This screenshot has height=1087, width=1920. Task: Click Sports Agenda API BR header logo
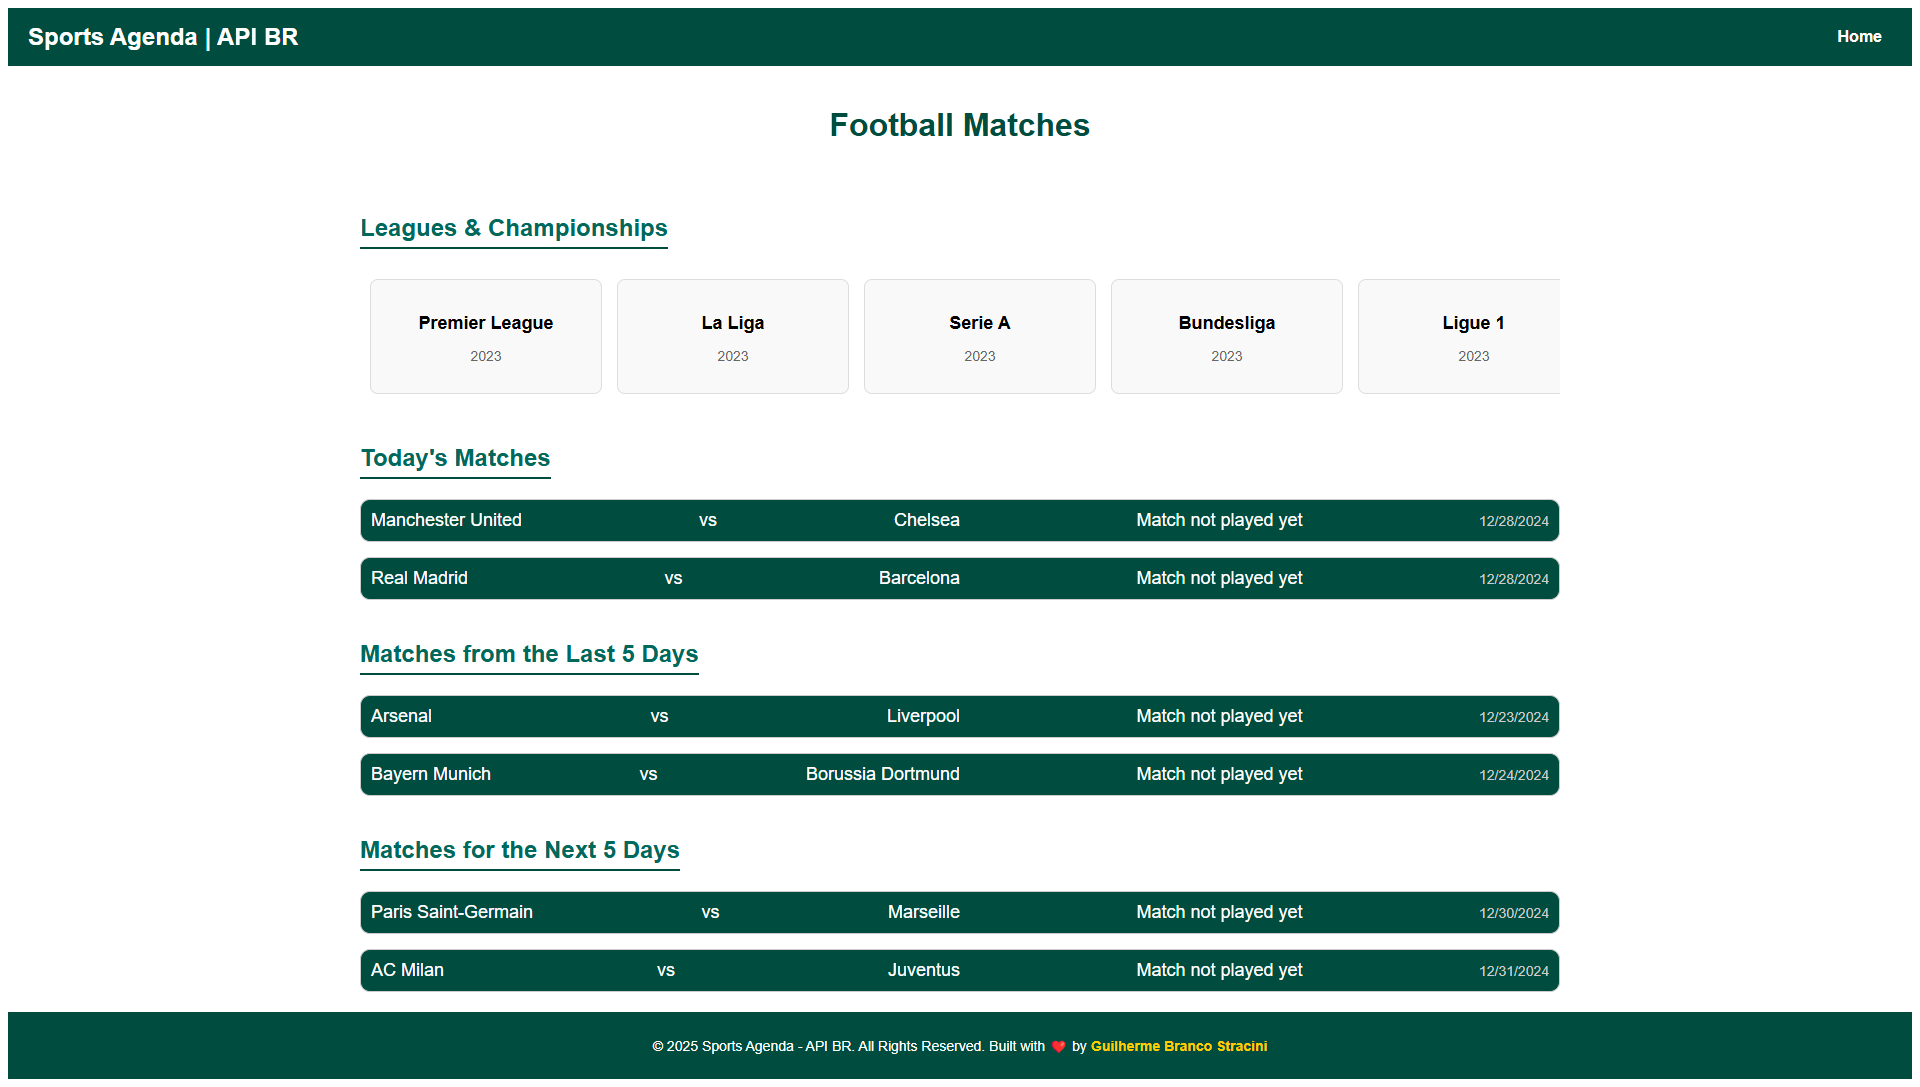pyautogui.click(x=164, y=36)
